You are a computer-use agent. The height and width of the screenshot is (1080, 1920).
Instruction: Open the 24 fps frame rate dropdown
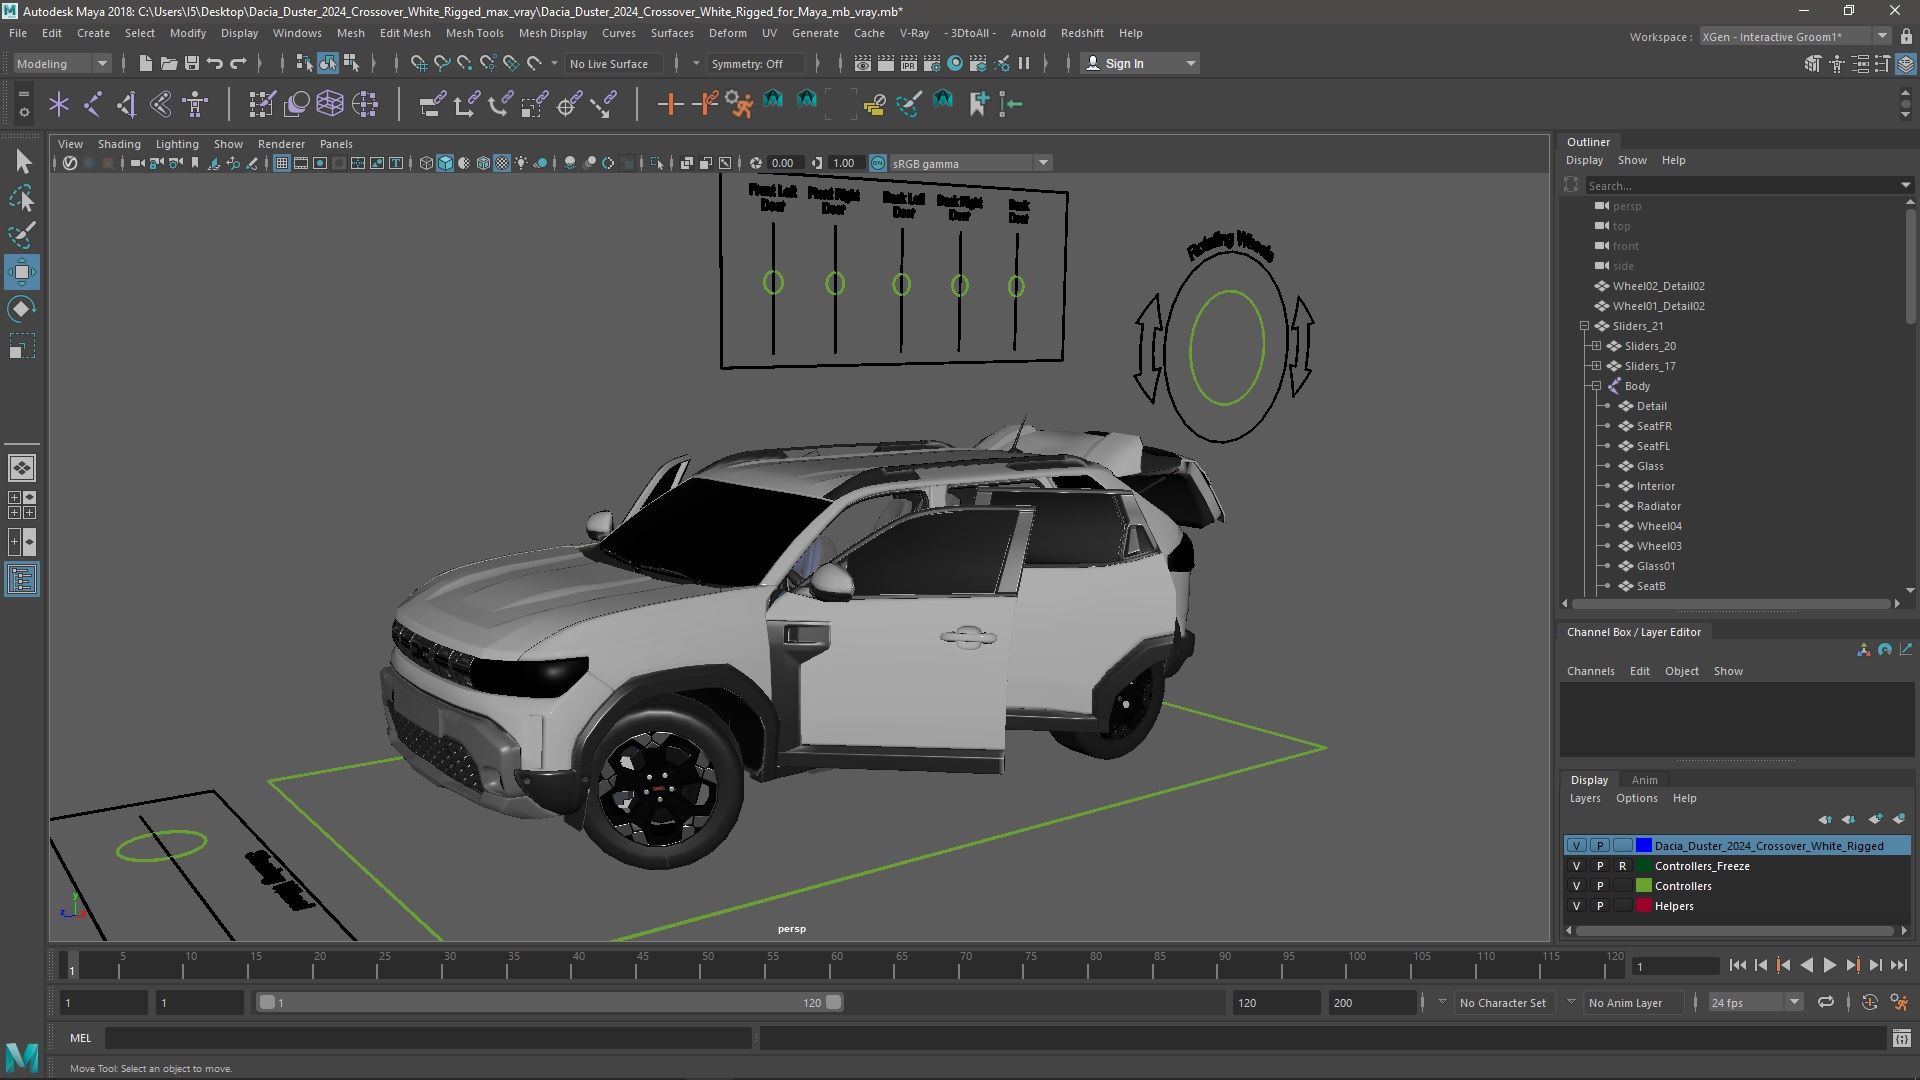point(1755,1002)
